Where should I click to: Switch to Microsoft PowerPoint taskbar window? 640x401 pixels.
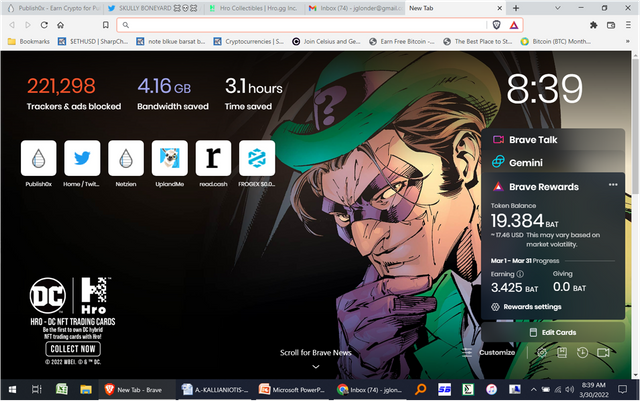tap(292, 390)
